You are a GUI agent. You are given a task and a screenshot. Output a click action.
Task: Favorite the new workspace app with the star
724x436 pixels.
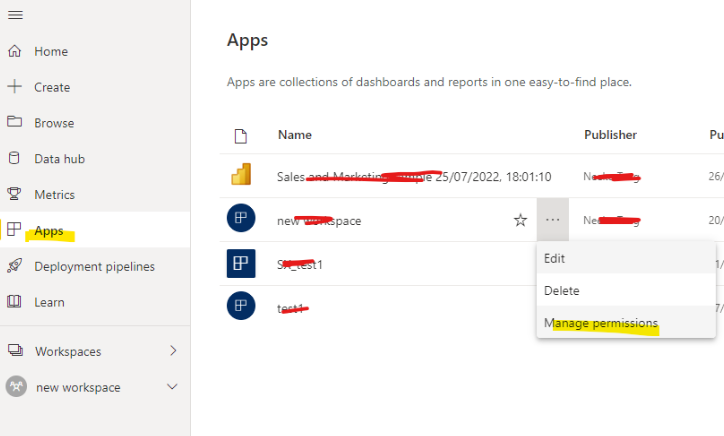[x=520, y=220]
